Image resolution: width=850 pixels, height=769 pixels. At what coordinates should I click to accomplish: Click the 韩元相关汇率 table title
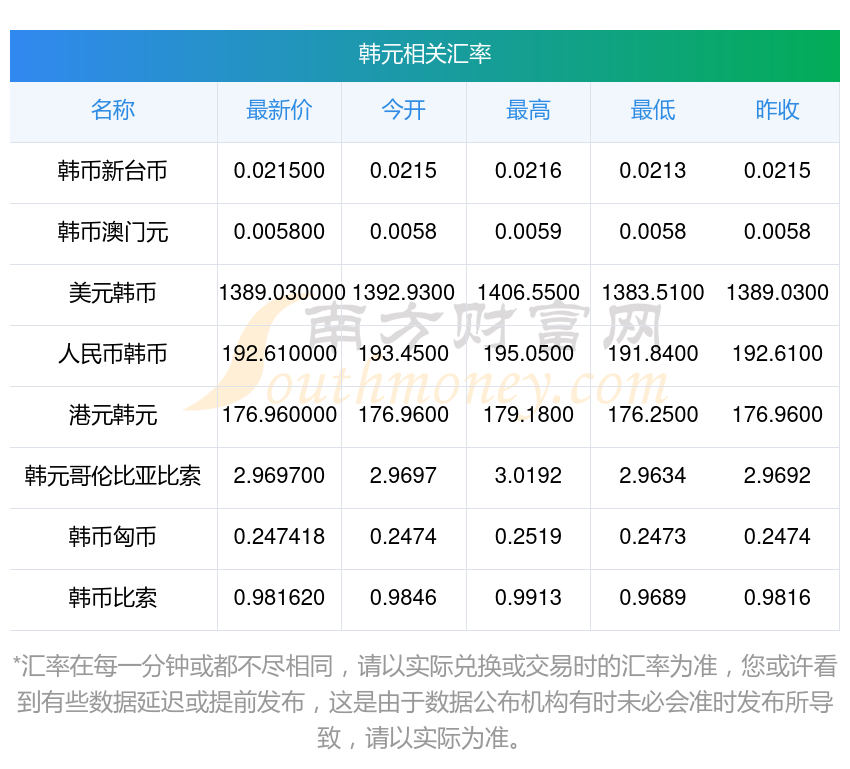[424, 54]
